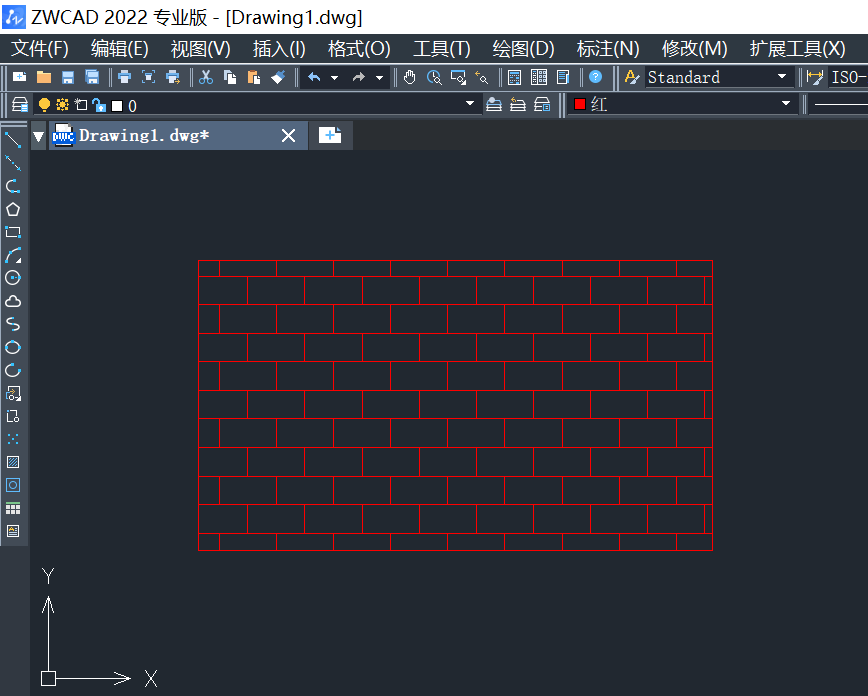Toggle layer 0 viewport freeze icon
This screenshot has width=868, height=696.
[x=81, y=105]
